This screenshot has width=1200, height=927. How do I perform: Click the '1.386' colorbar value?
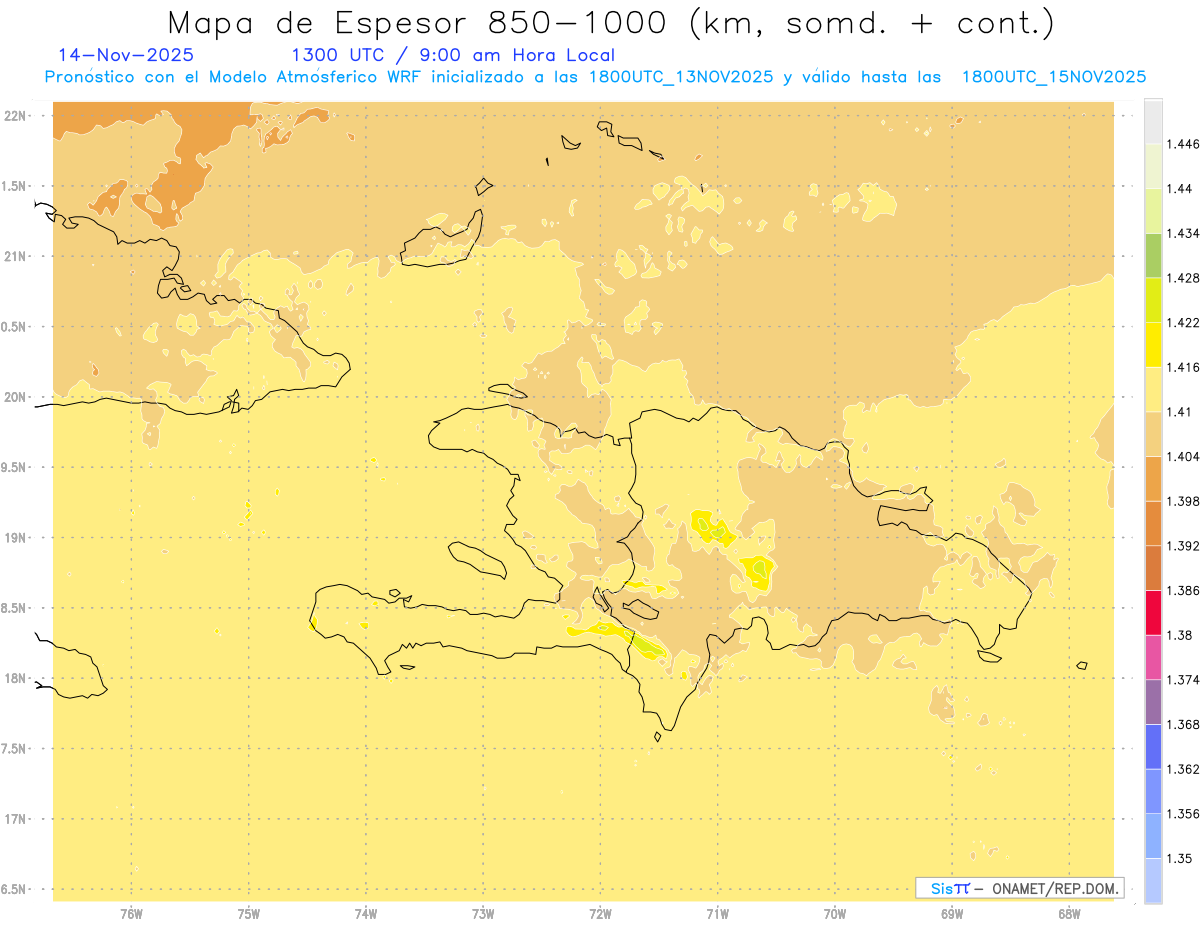coord(1185,591)
